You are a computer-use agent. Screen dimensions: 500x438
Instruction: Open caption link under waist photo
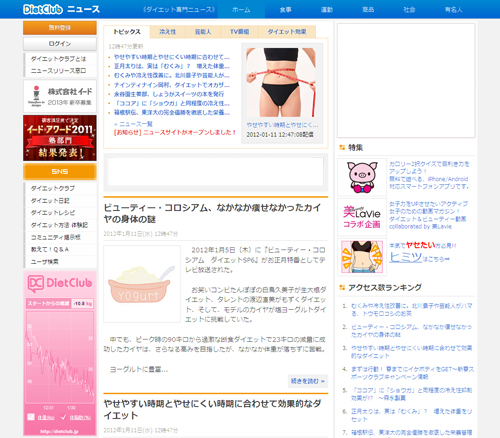tap(282, 125)
